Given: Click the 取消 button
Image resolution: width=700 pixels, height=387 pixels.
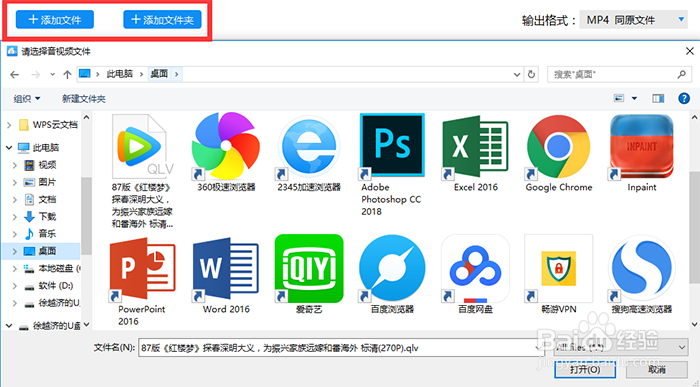Looking at the screenshot, I should tap(657, 369).
